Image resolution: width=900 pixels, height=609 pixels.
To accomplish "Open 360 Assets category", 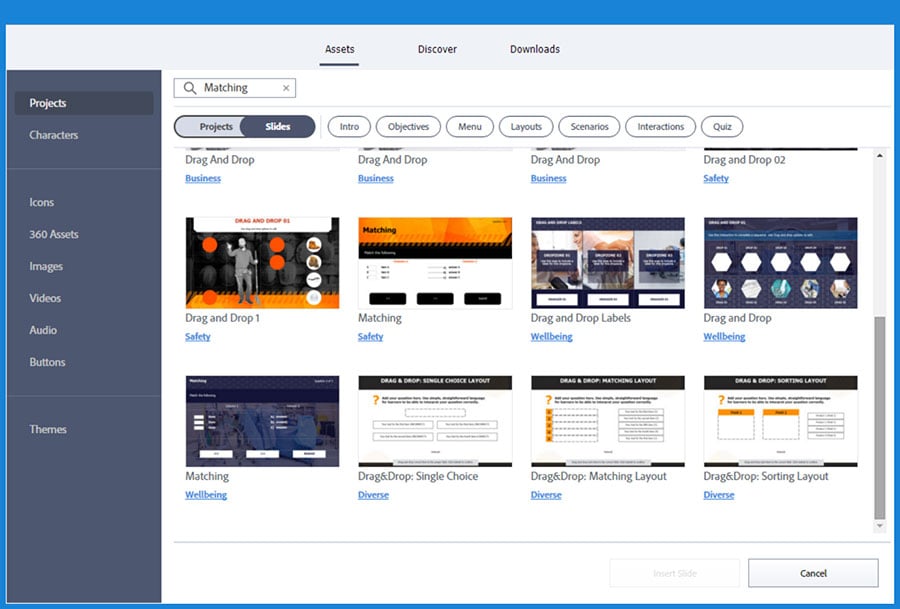I will (53, 234).
